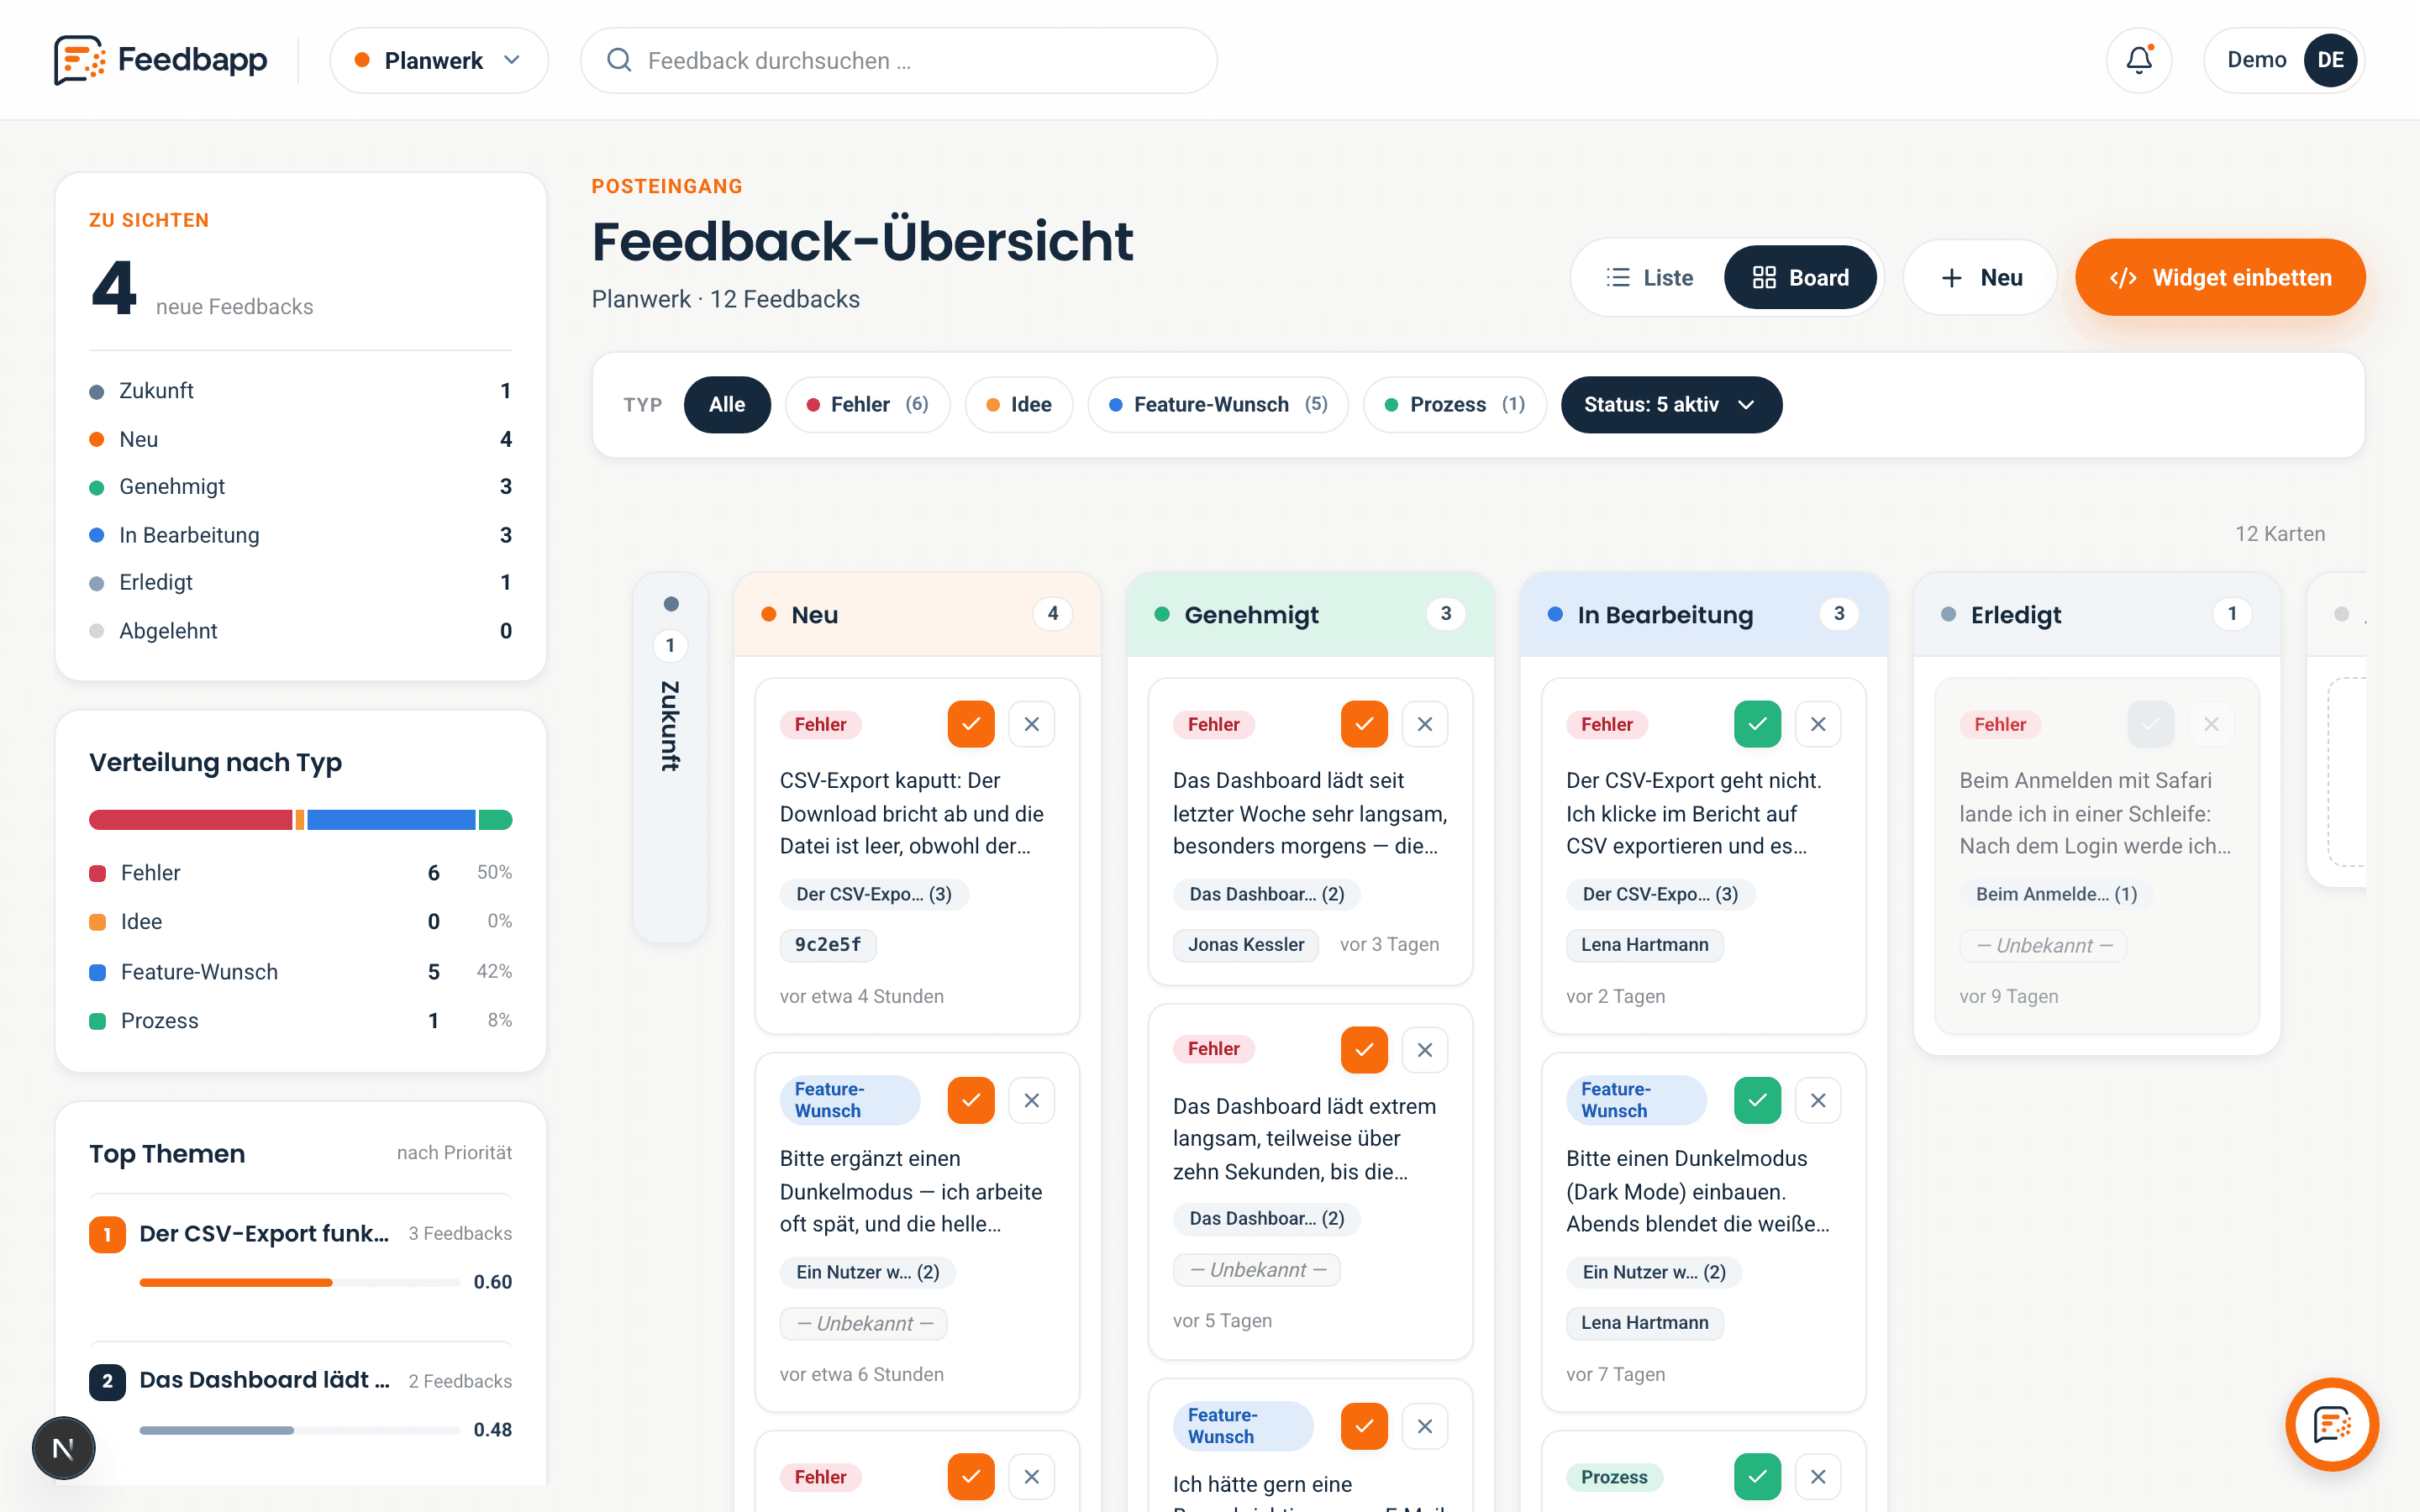
Task: Select Abgelehnt status in sidebar
Action: click(300, 631)
